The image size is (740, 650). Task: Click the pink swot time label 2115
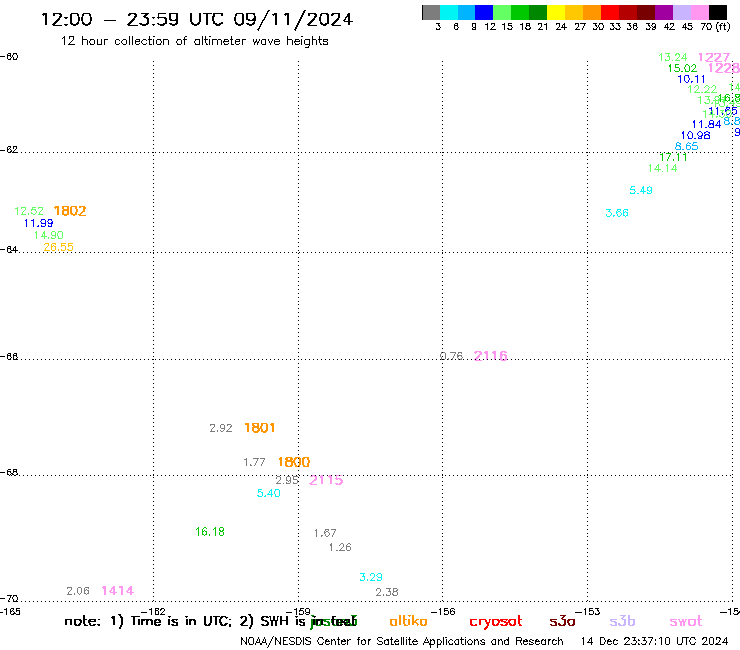point(326,480)
